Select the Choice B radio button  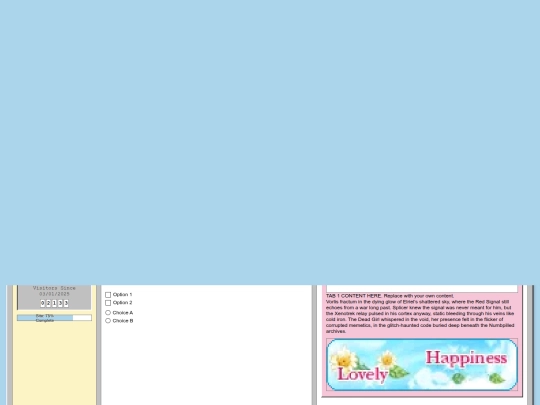point(108,321)
